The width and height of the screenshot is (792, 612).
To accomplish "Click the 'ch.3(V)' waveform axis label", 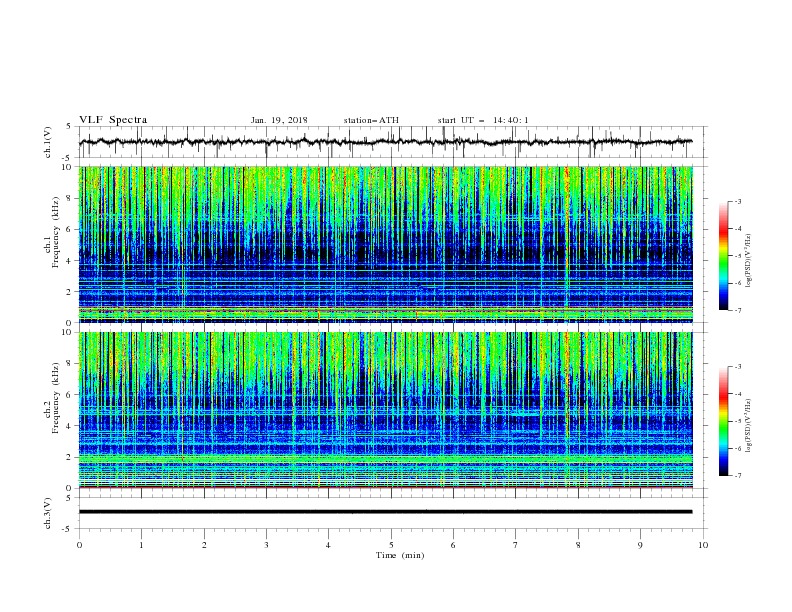I will 48,513.
